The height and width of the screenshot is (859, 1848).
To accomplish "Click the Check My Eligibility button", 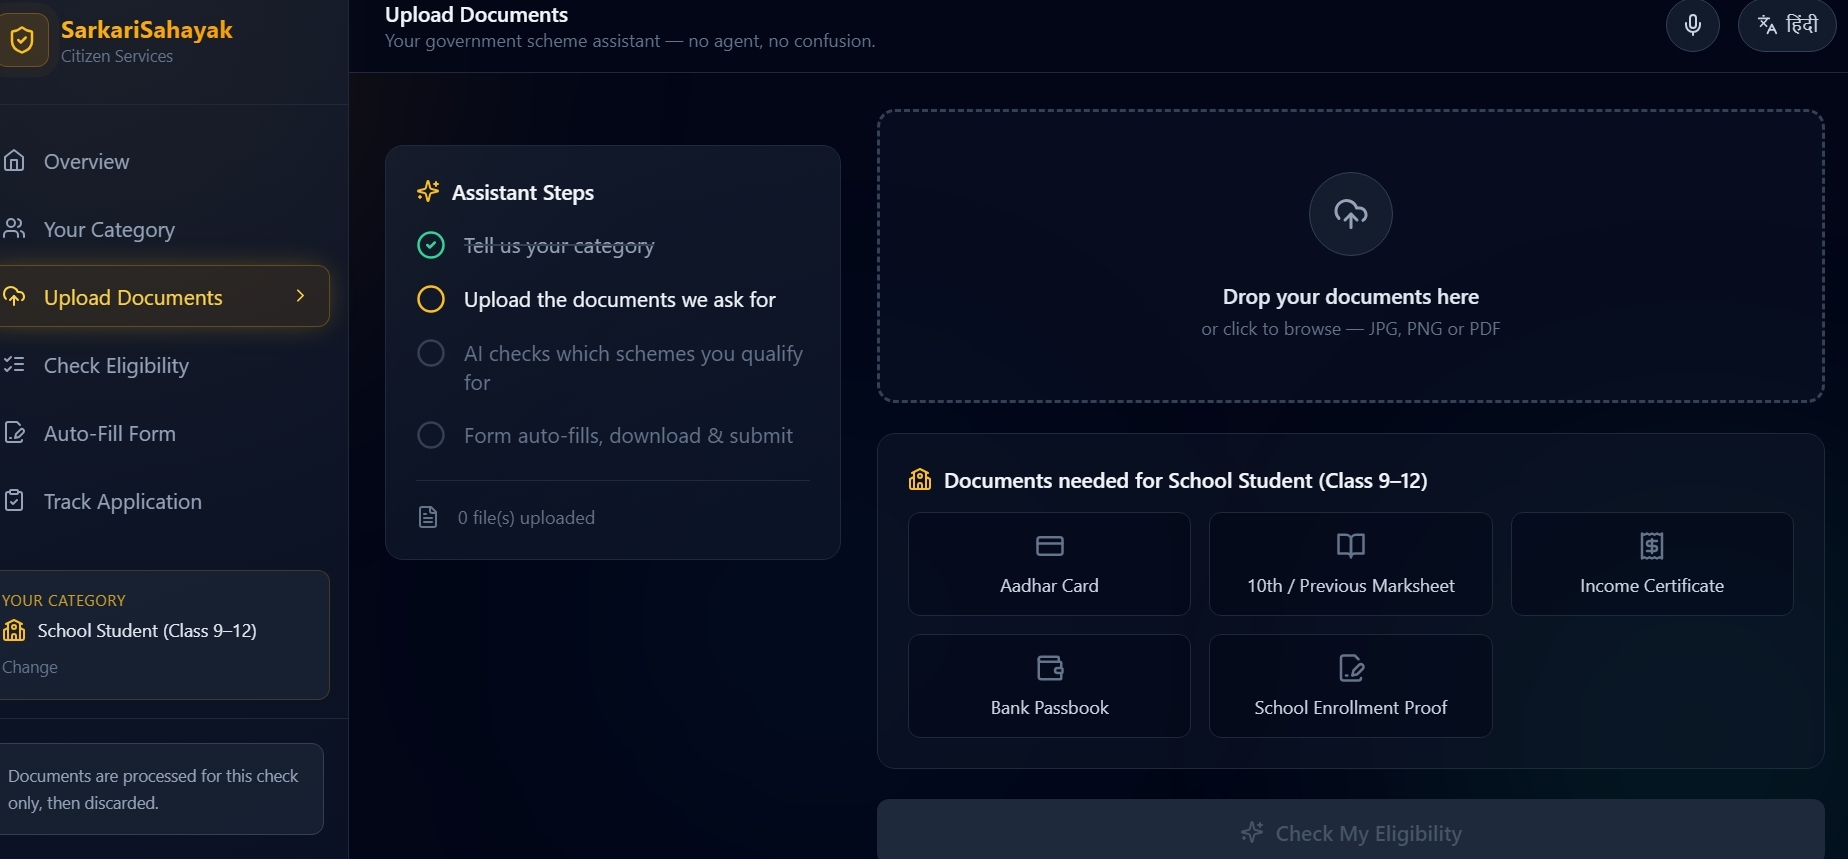I will click(x=1350, y=832).
